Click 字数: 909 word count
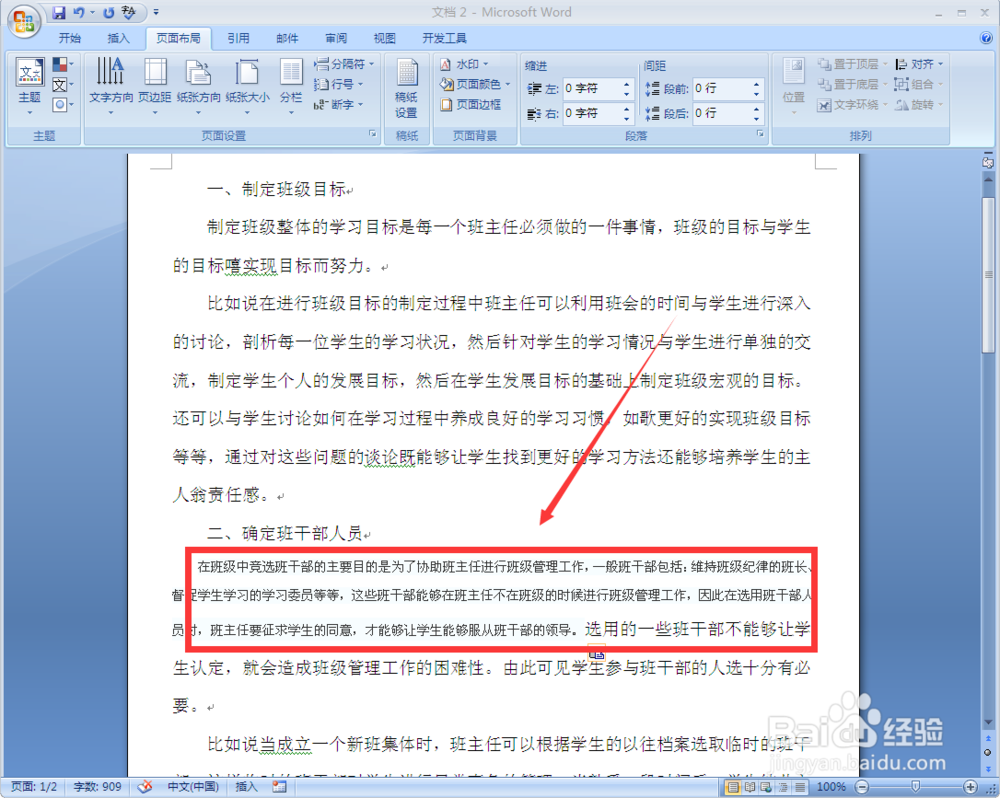 click(98, 787)
